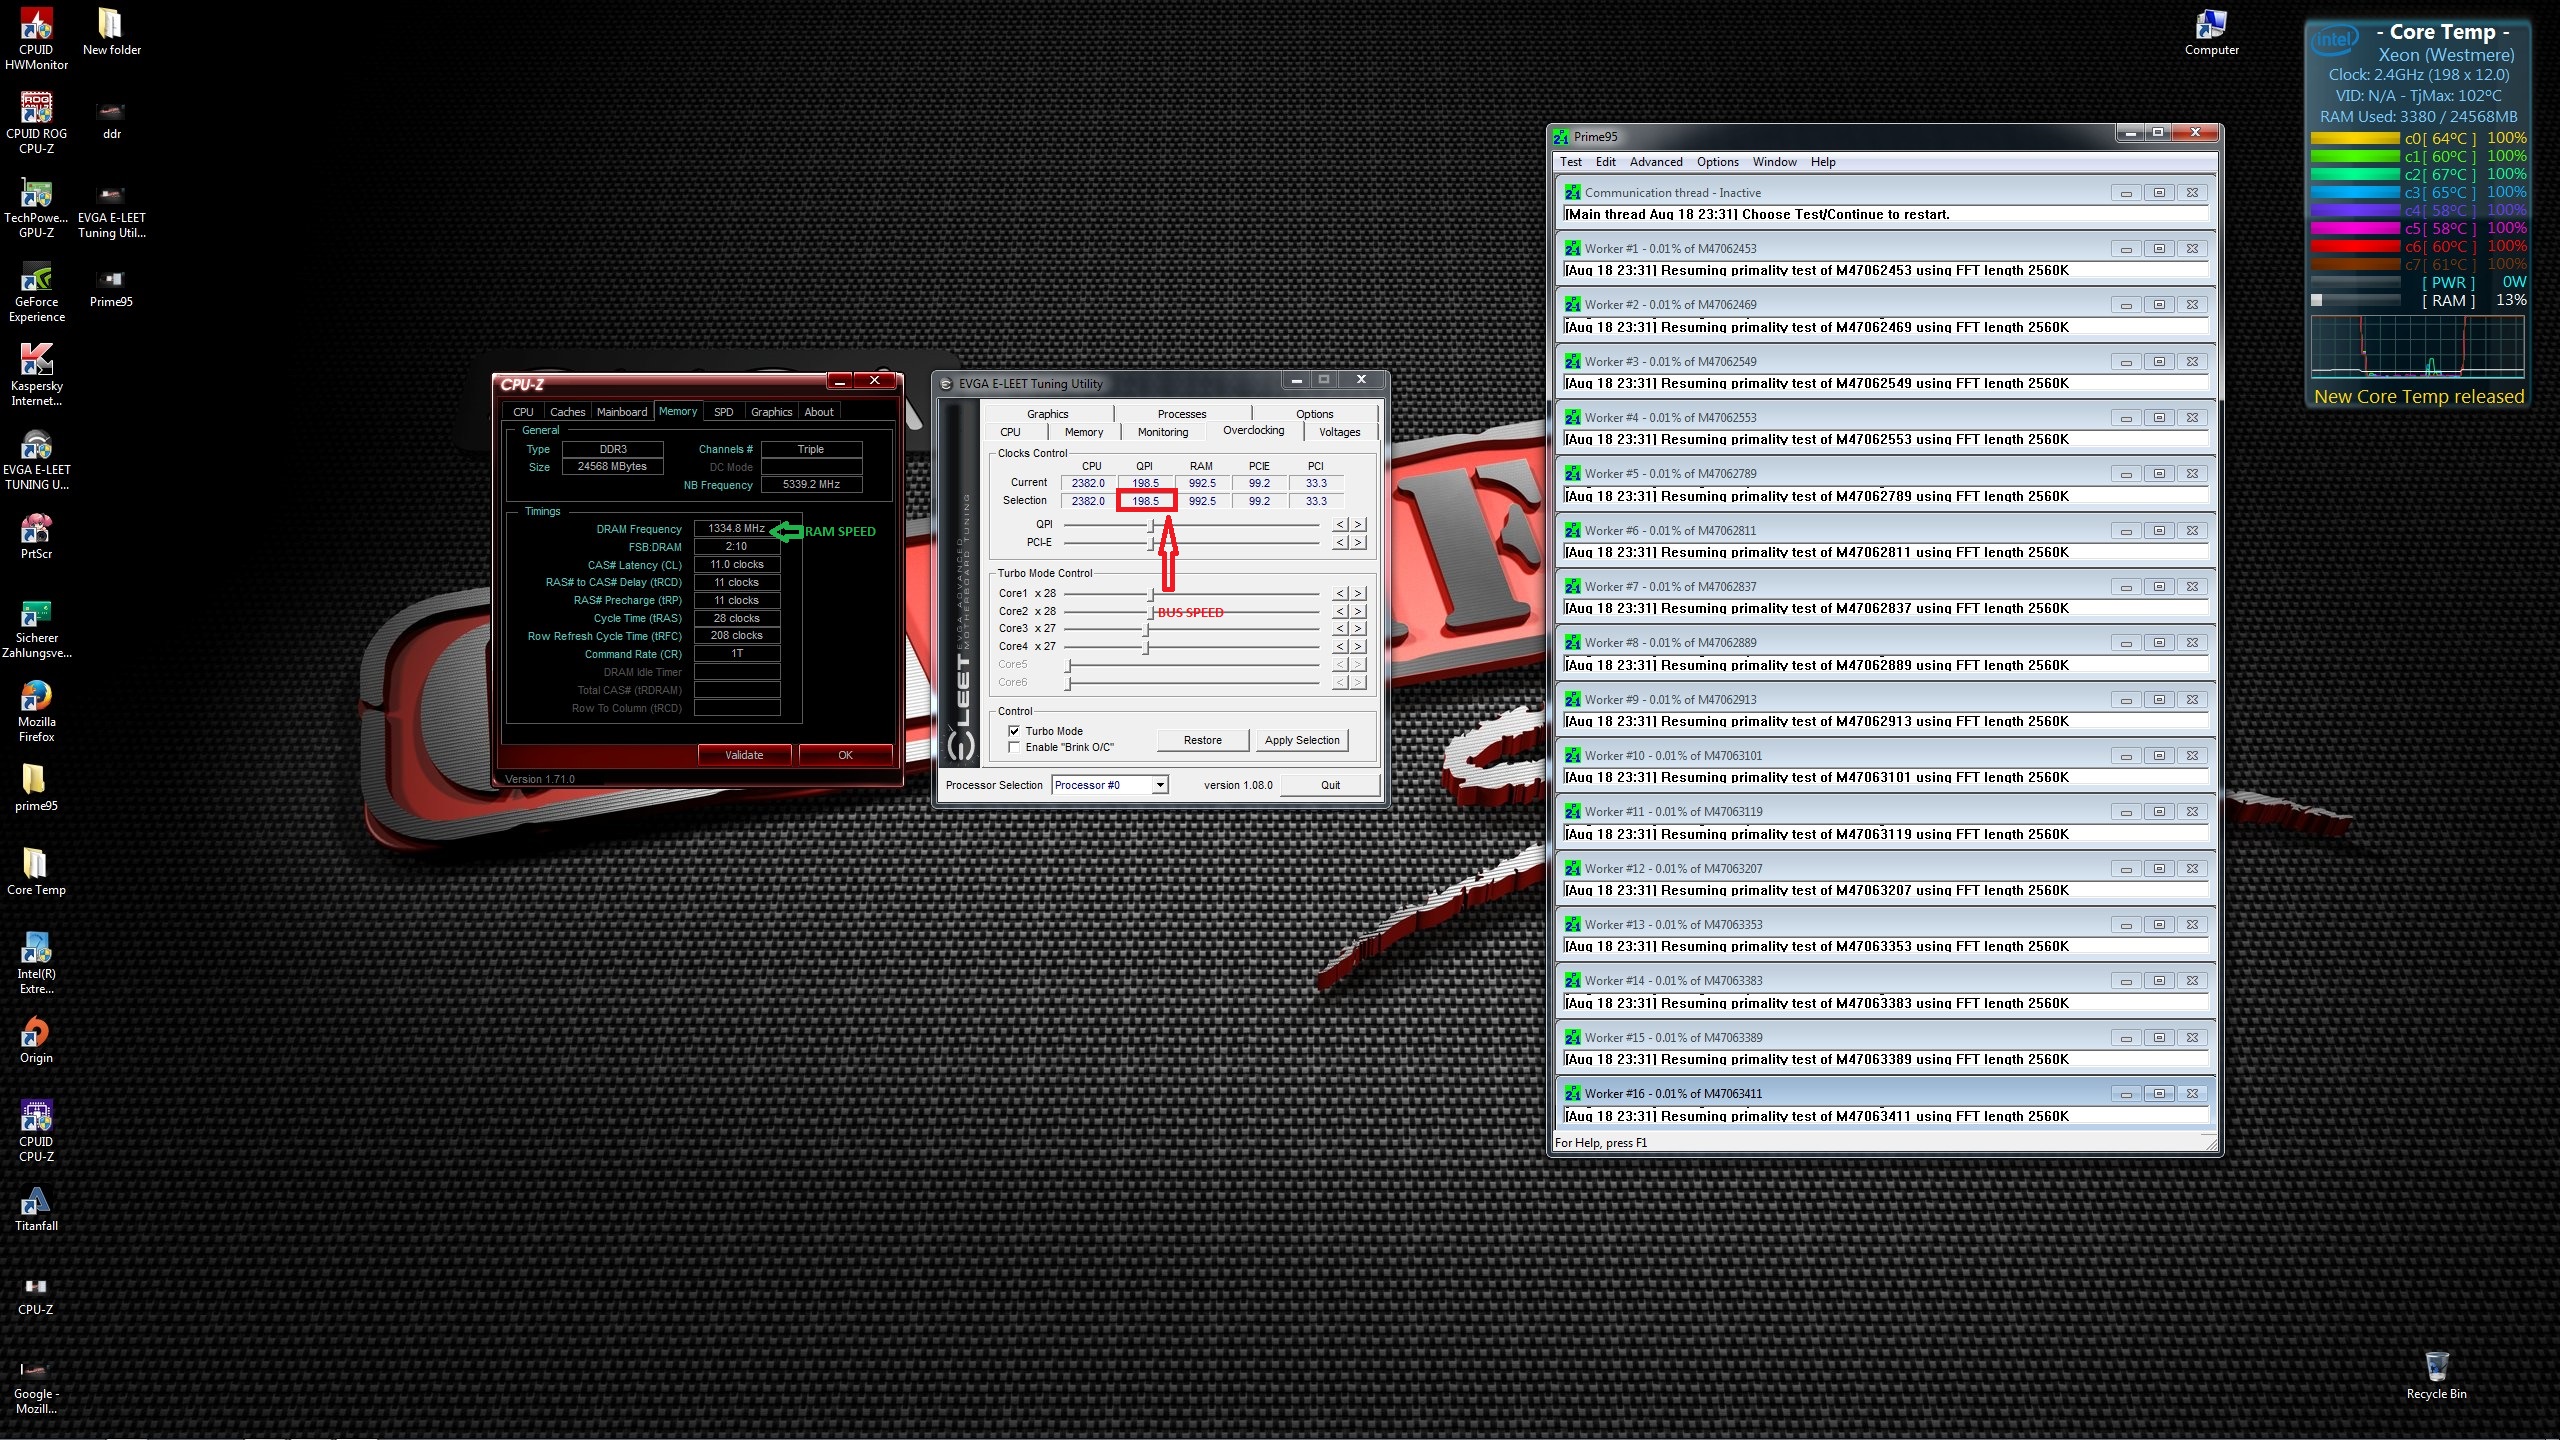Click the PCI-E slider handle
The height and width of the screenshot is (1440, 2560).
click(x=1151, y=543)
